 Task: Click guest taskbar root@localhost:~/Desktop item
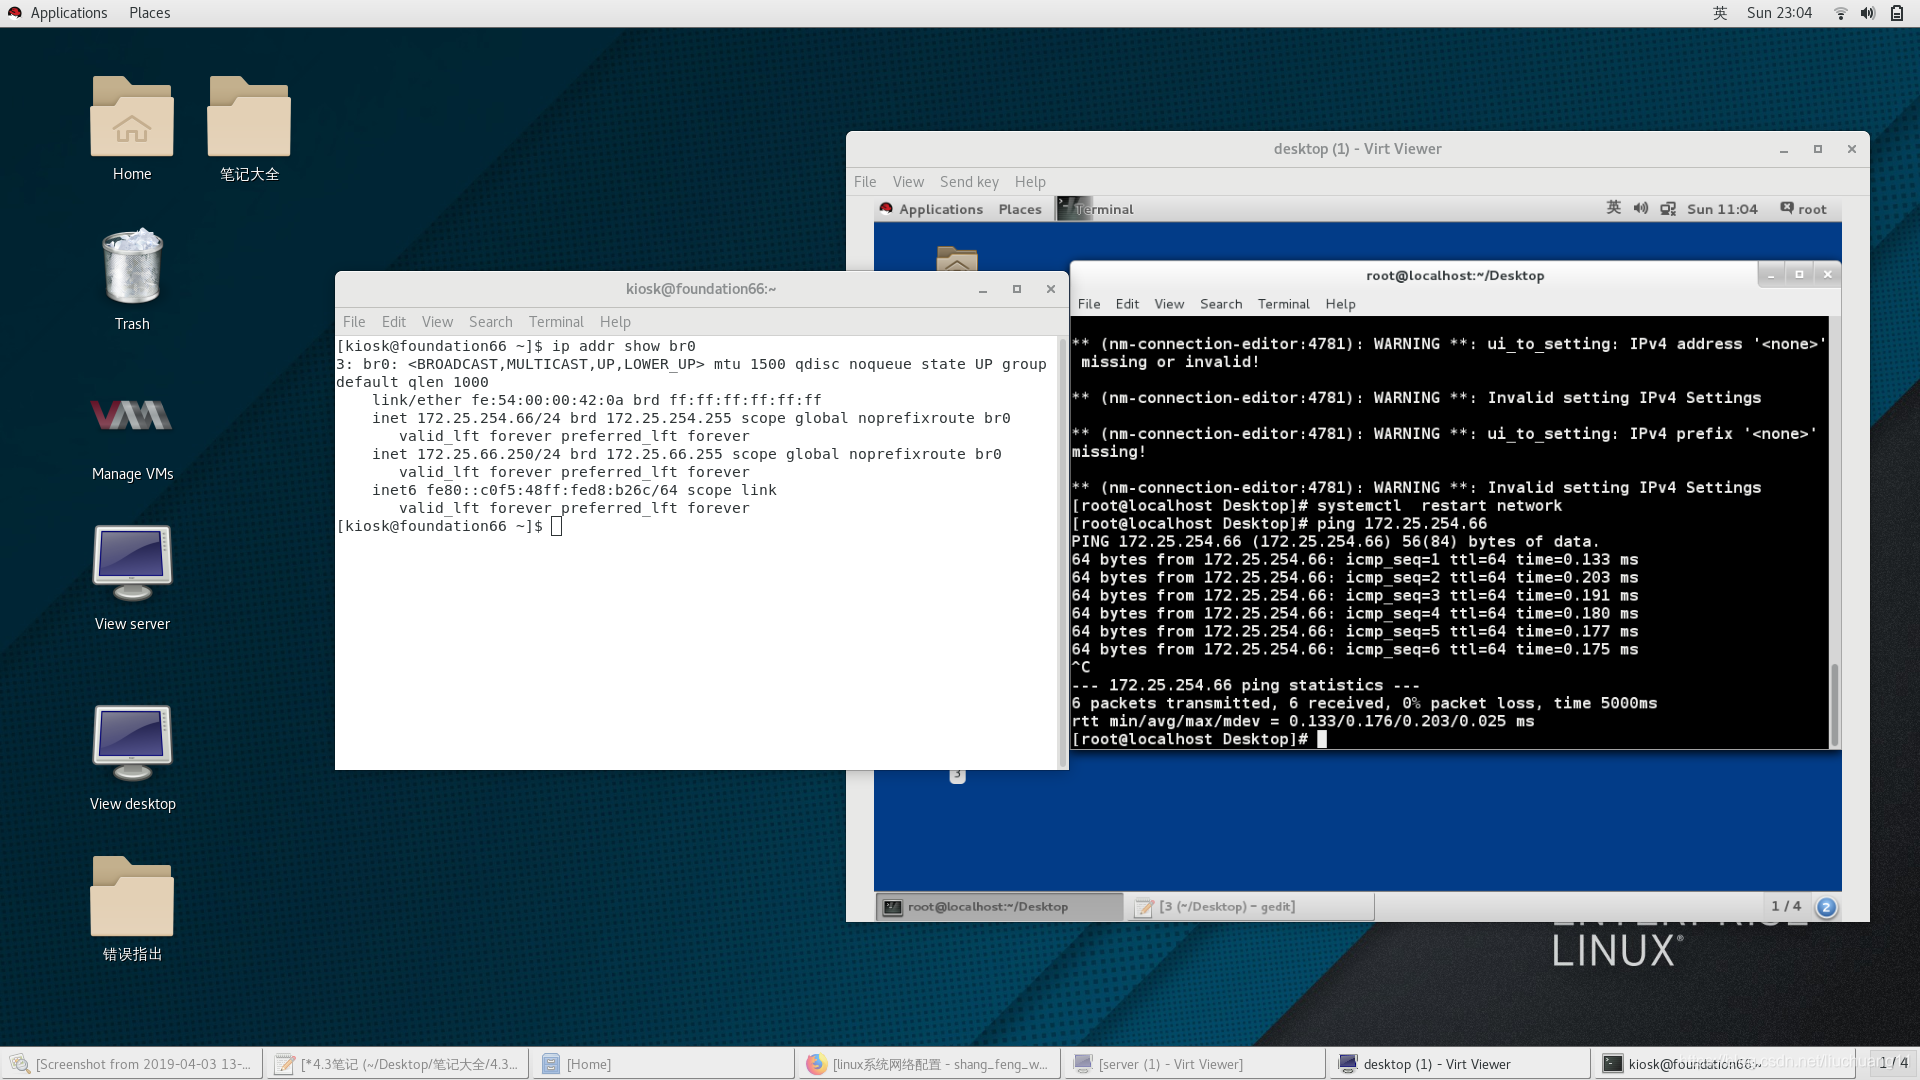click(1000, 907)
